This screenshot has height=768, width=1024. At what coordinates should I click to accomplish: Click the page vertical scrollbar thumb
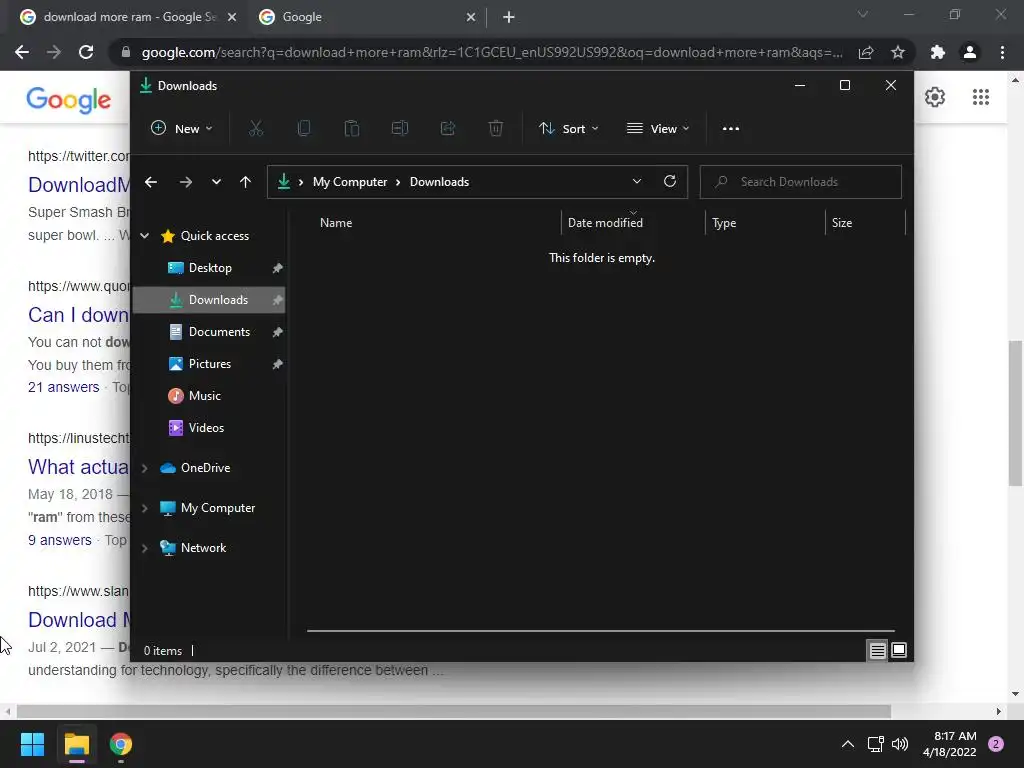pyautogui.click(x=1015, y=413)
